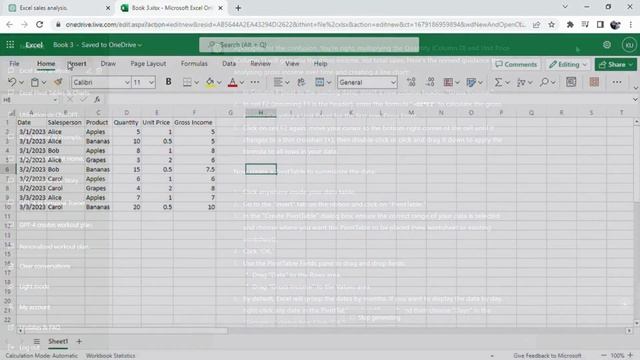Click the Sort and Filter icon
640x360 pixels.
click(521, 82)
